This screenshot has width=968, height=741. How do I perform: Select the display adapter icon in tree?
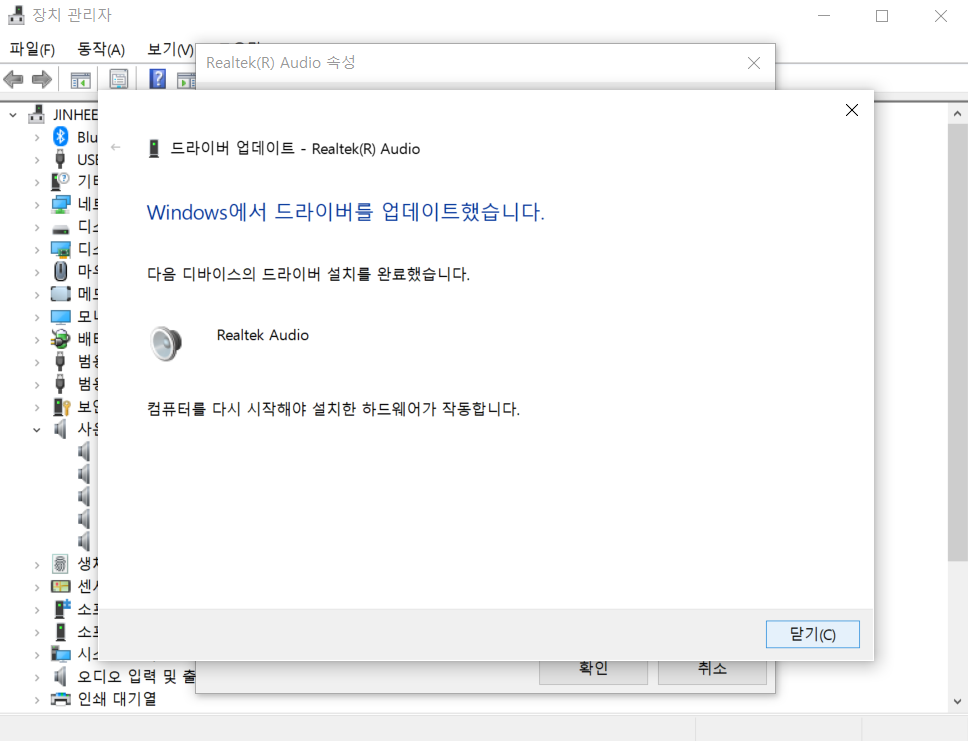pyautogui.click(x=60, y=249)
